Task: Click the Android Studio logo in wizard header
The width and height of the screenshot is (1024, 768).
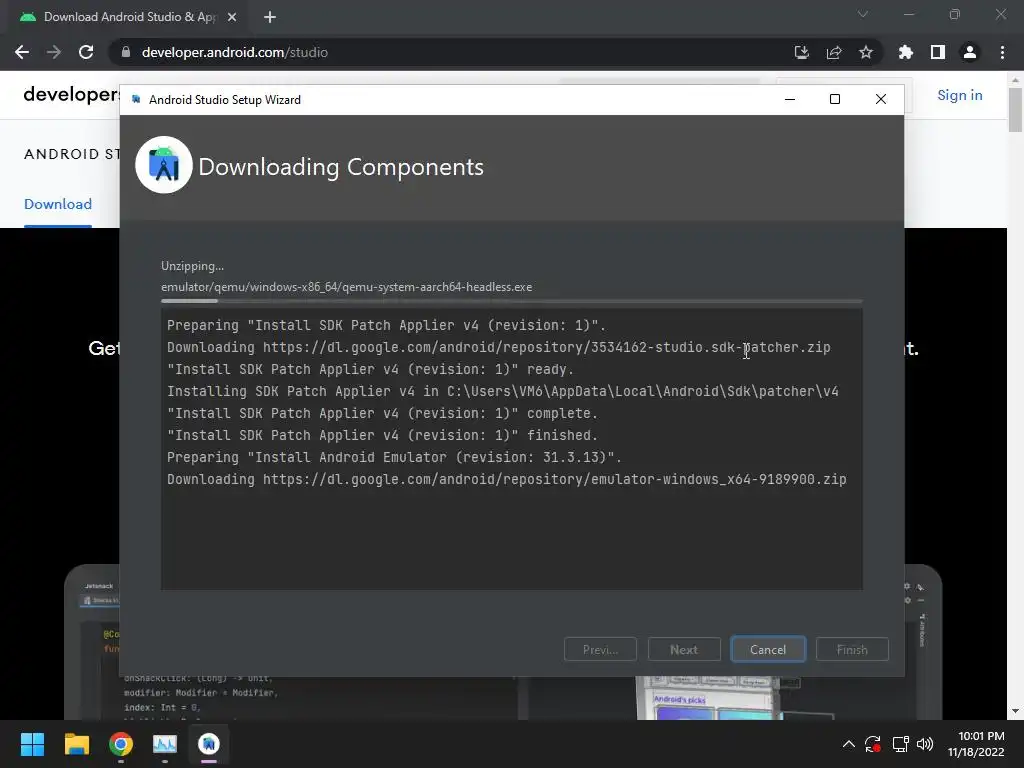Action: [164, 165]
